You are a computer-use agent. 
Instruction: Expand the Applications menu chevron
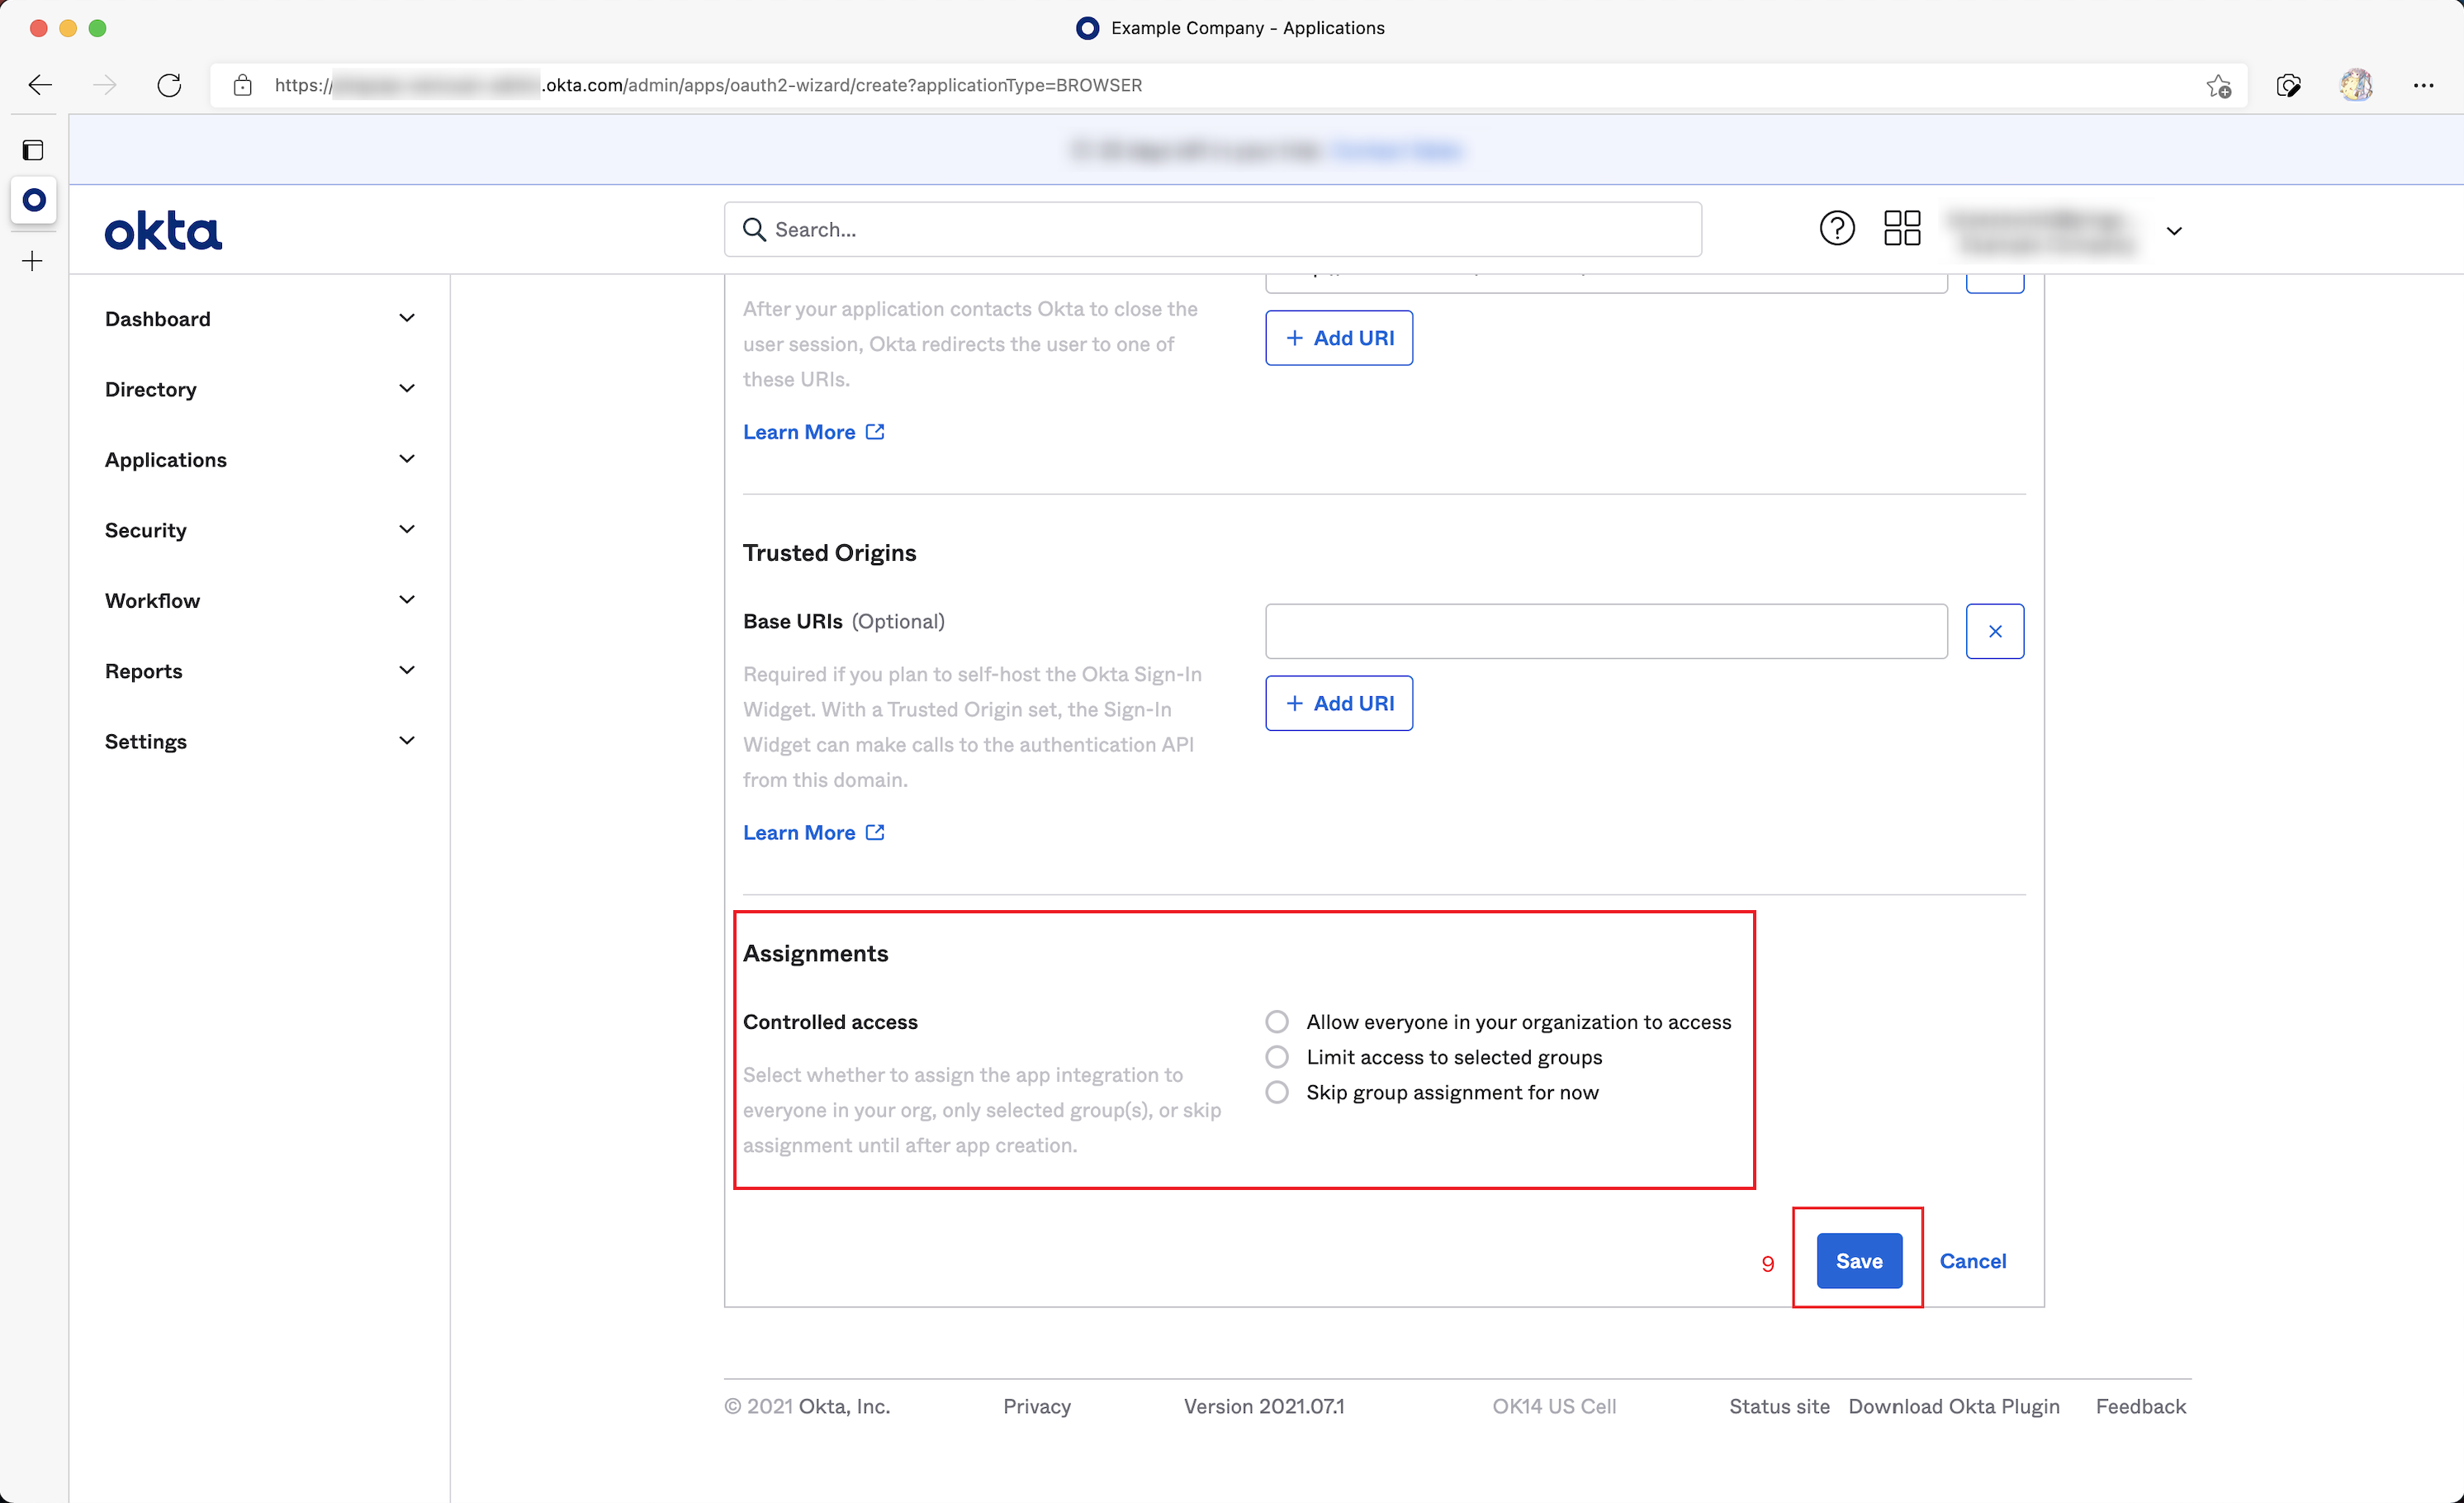coord(407,459)
